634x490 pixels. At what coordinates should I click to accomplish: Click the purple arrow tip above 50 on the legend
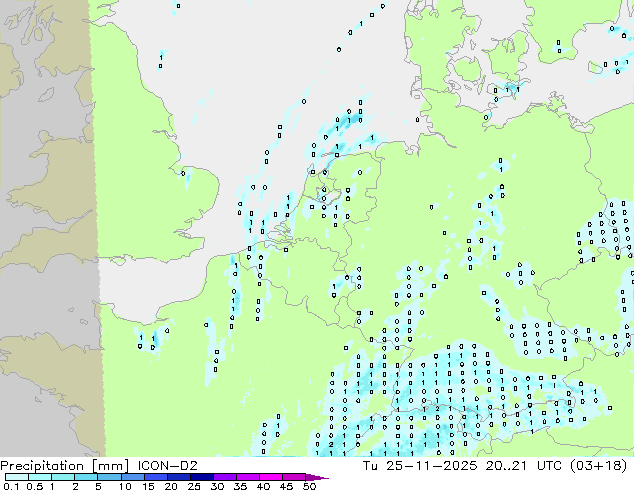(317, 477)
